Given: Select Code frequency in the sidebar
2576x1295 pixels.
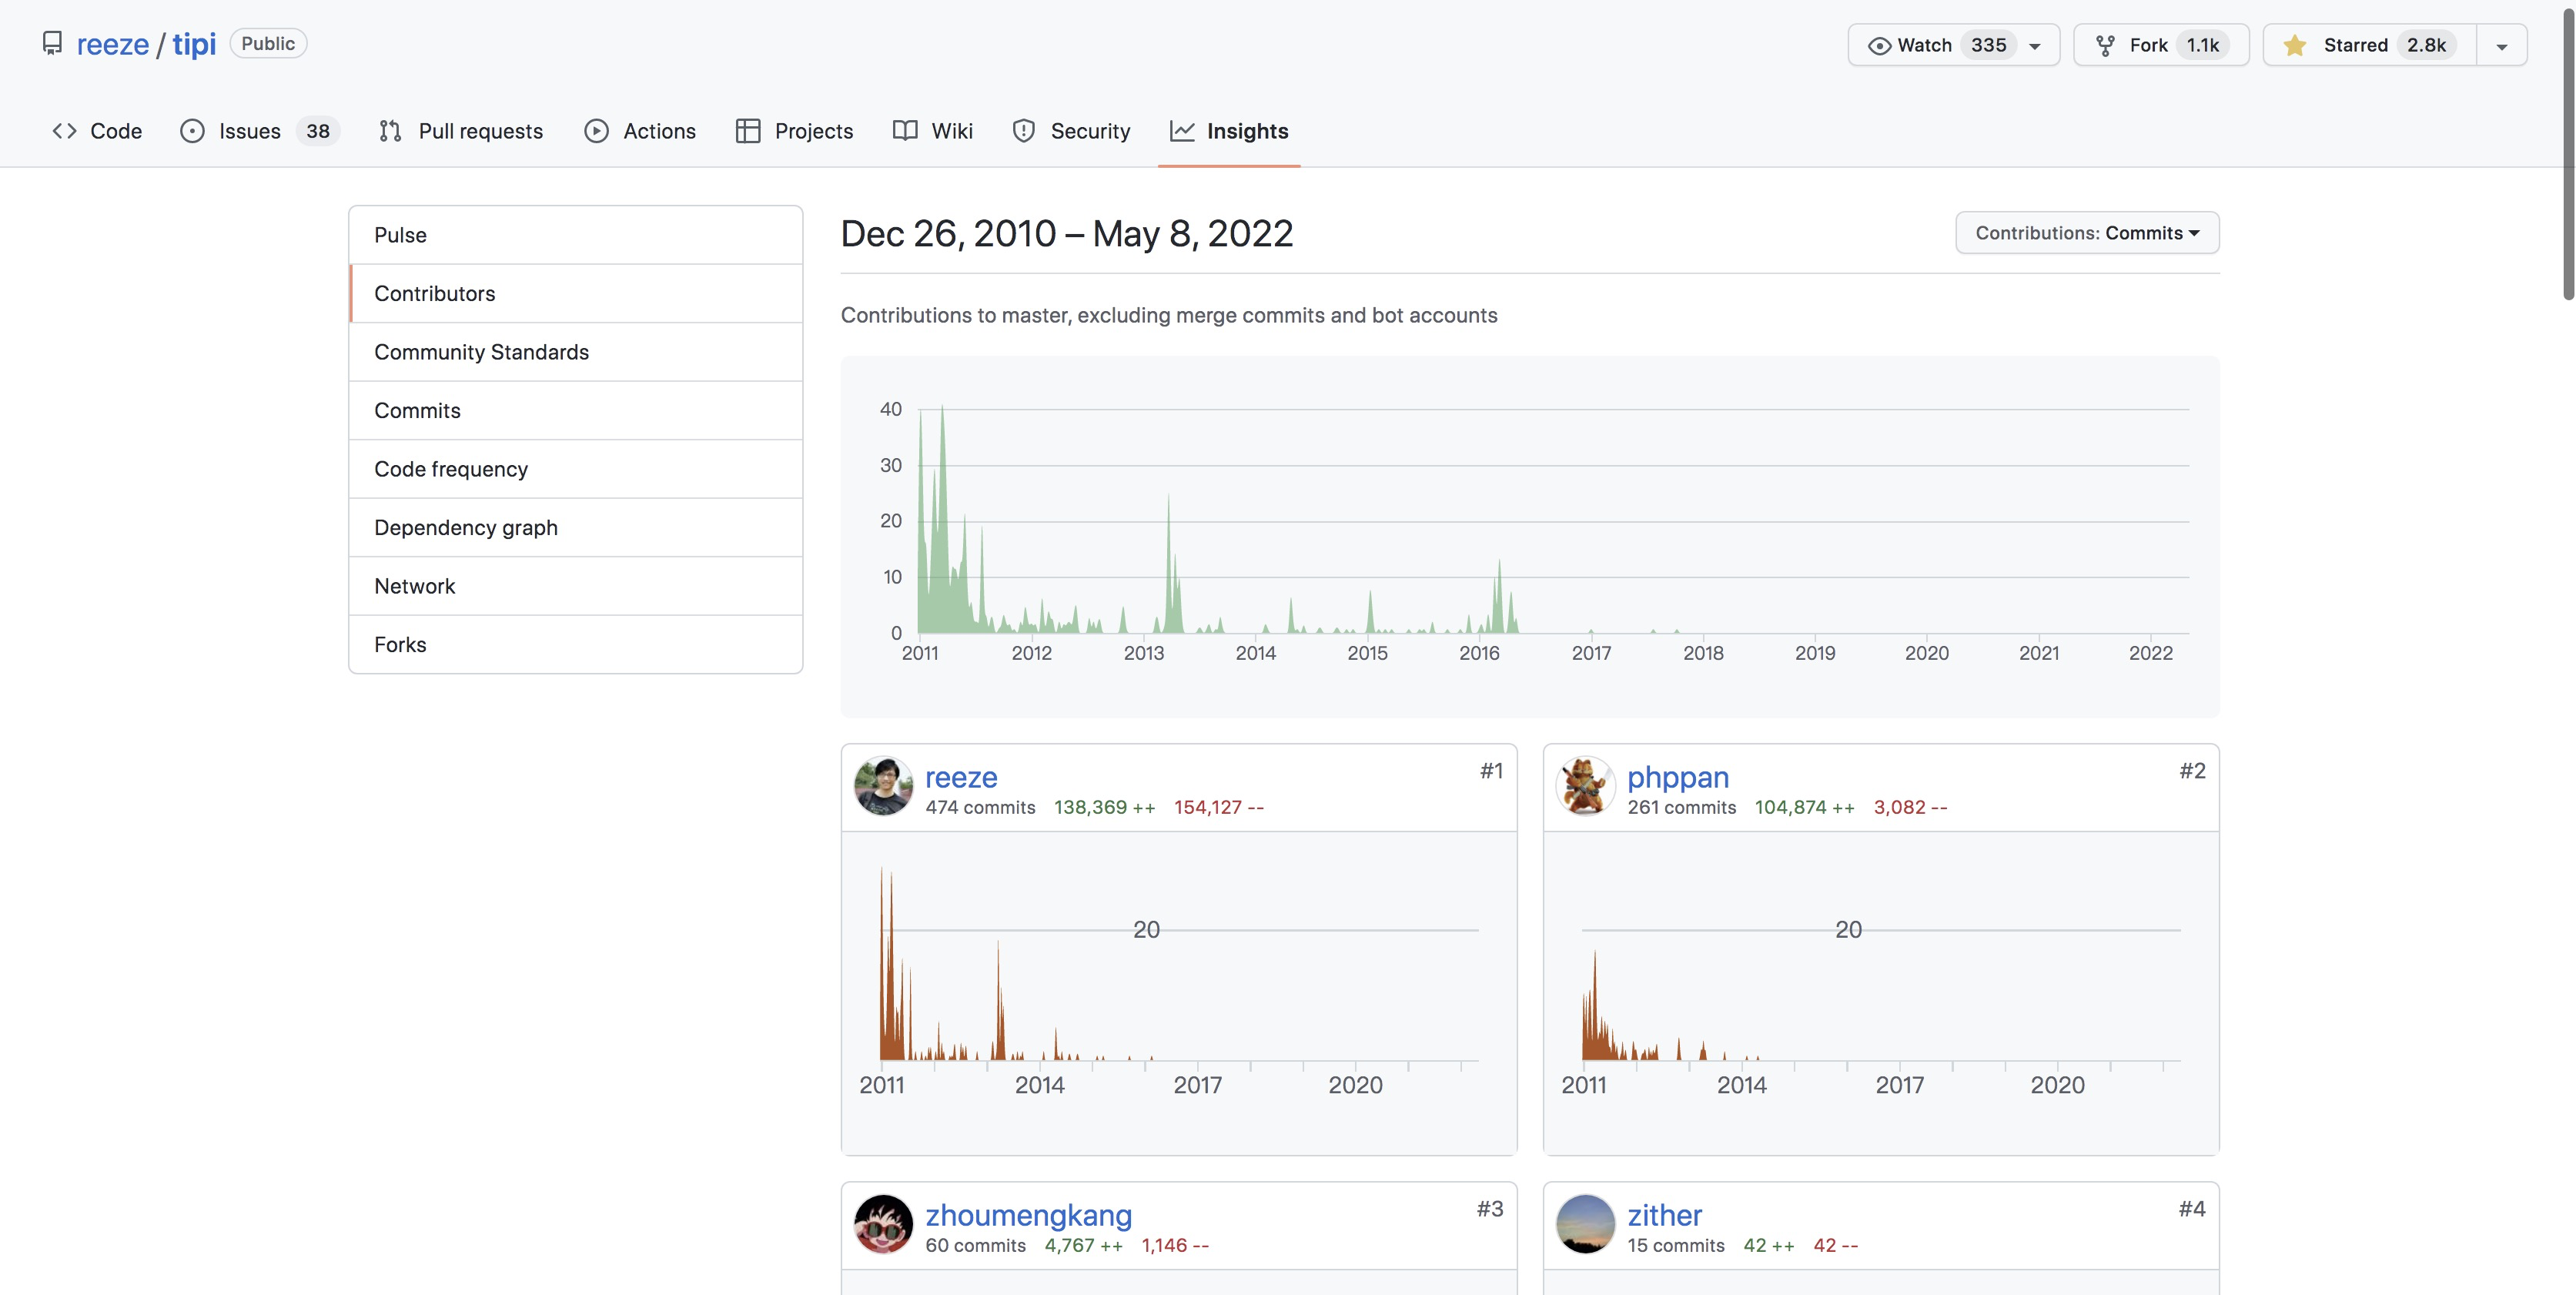Looking at the screenshot, I should point(451,469).
